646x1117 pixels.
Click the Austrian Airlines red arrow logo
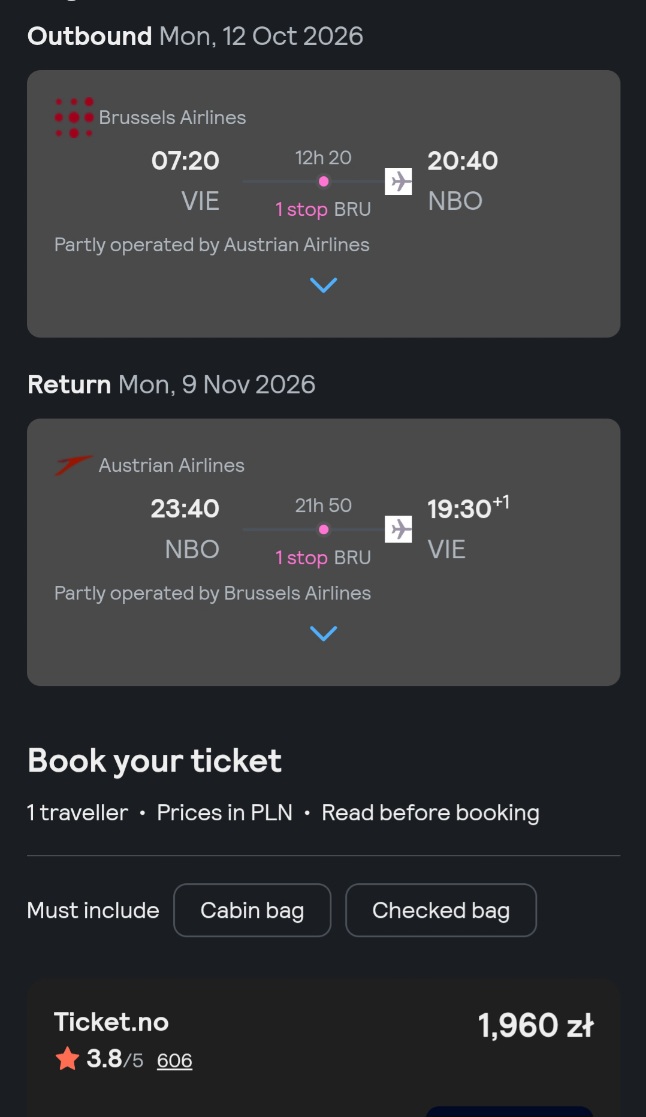(x=74, y=465)
